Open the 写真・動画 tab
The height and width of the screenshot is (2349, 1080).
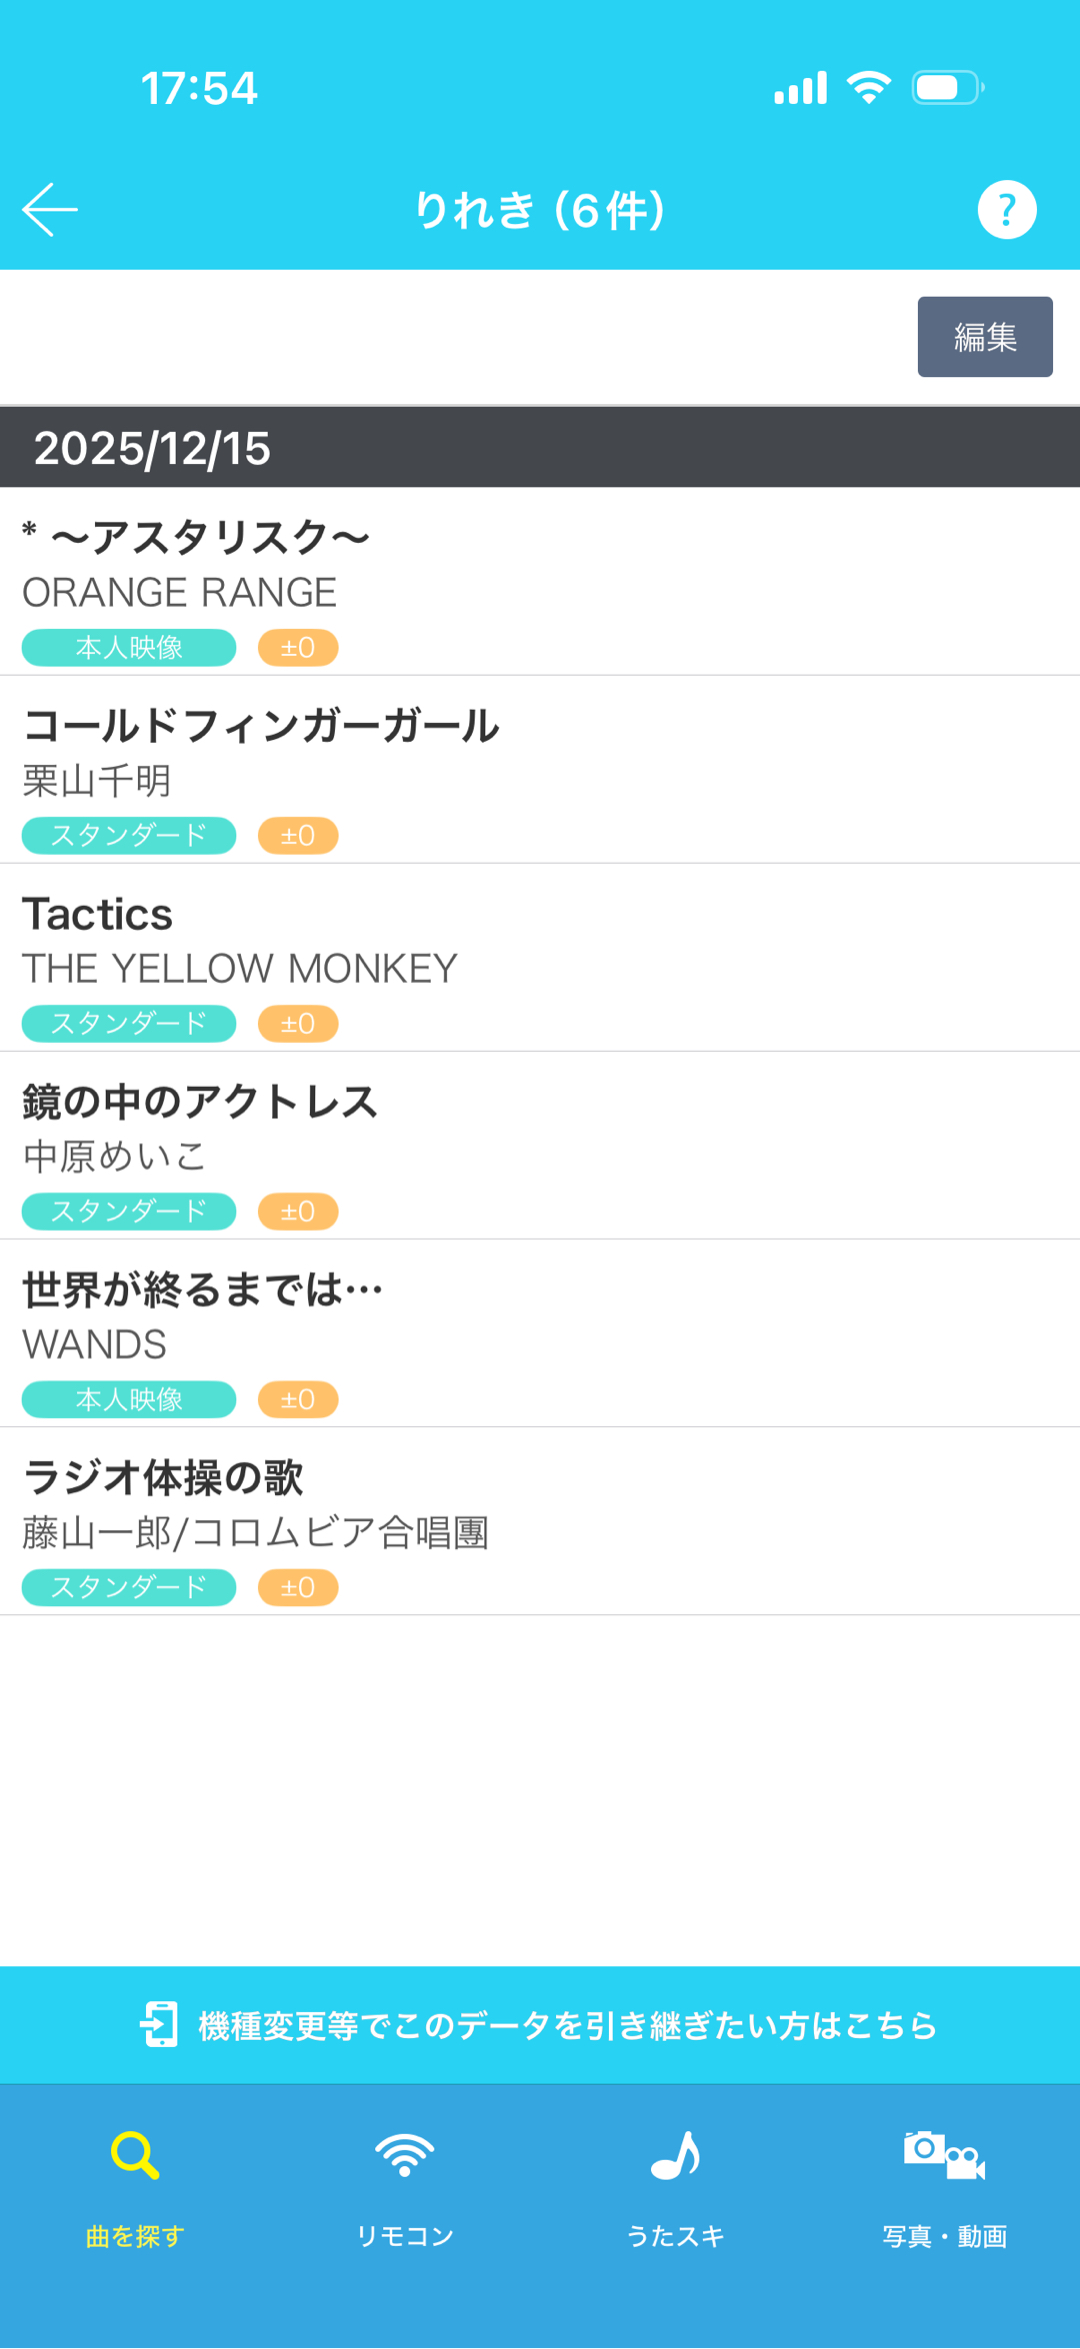tap(944, 2236)
